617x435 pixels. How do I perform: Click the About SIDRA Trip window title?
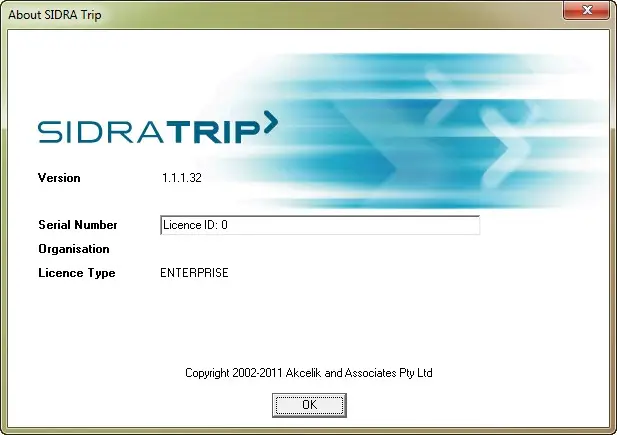55,15
